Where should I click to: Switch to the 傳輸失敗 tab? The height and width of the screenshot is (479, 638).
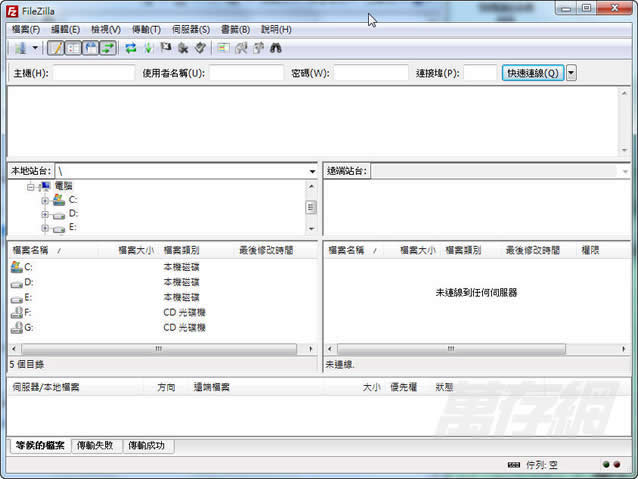tap(95, 446)
